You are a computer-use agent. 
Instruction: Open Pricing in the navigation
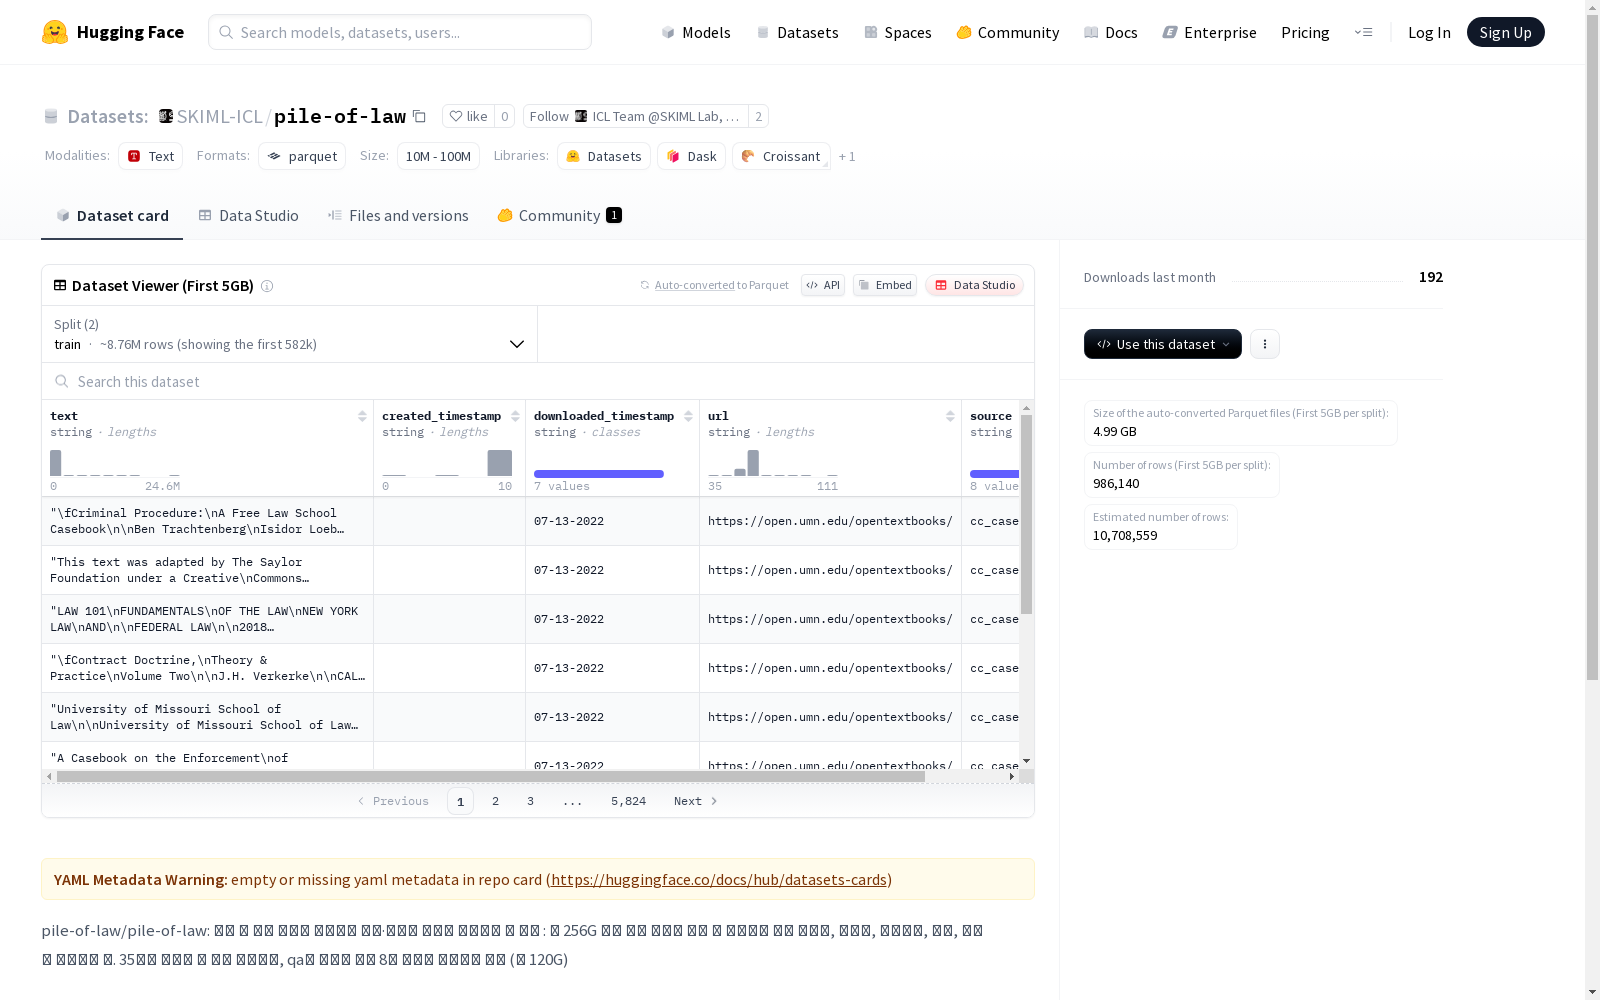click(x=1305, y=32)
